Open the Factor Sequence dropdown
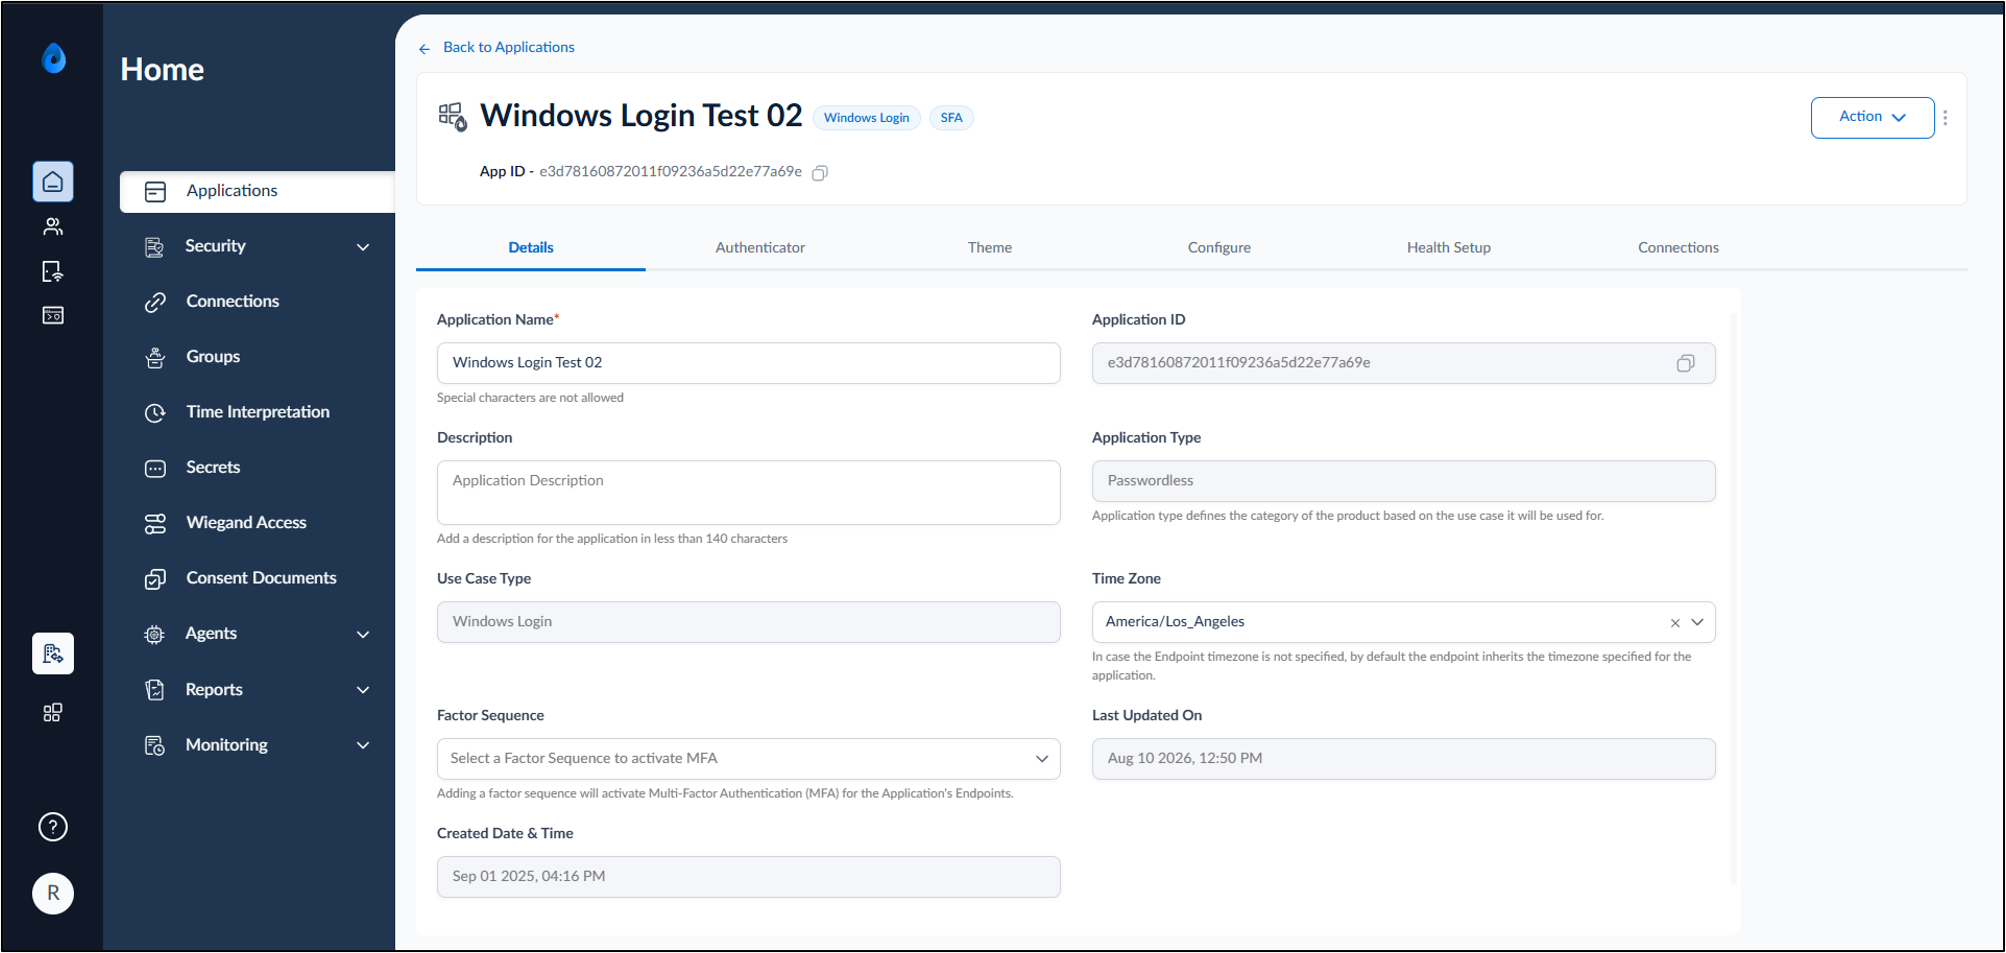The height and width of the screenshot is (953, 2006). coord(748,759)
